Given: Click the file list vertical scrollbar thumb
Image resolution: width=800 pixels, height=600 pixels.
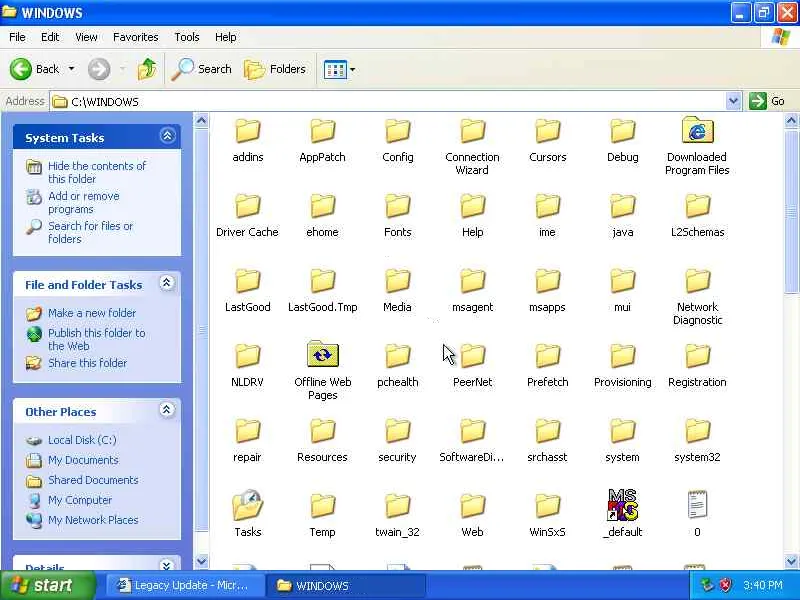Looking at the screenshot, I should coord(791,211).
